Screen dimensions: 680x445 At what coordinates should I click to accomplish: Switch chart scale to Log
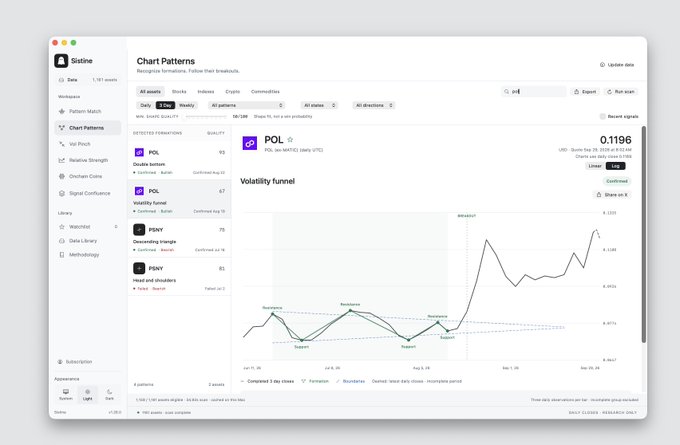tap(615, 166)
